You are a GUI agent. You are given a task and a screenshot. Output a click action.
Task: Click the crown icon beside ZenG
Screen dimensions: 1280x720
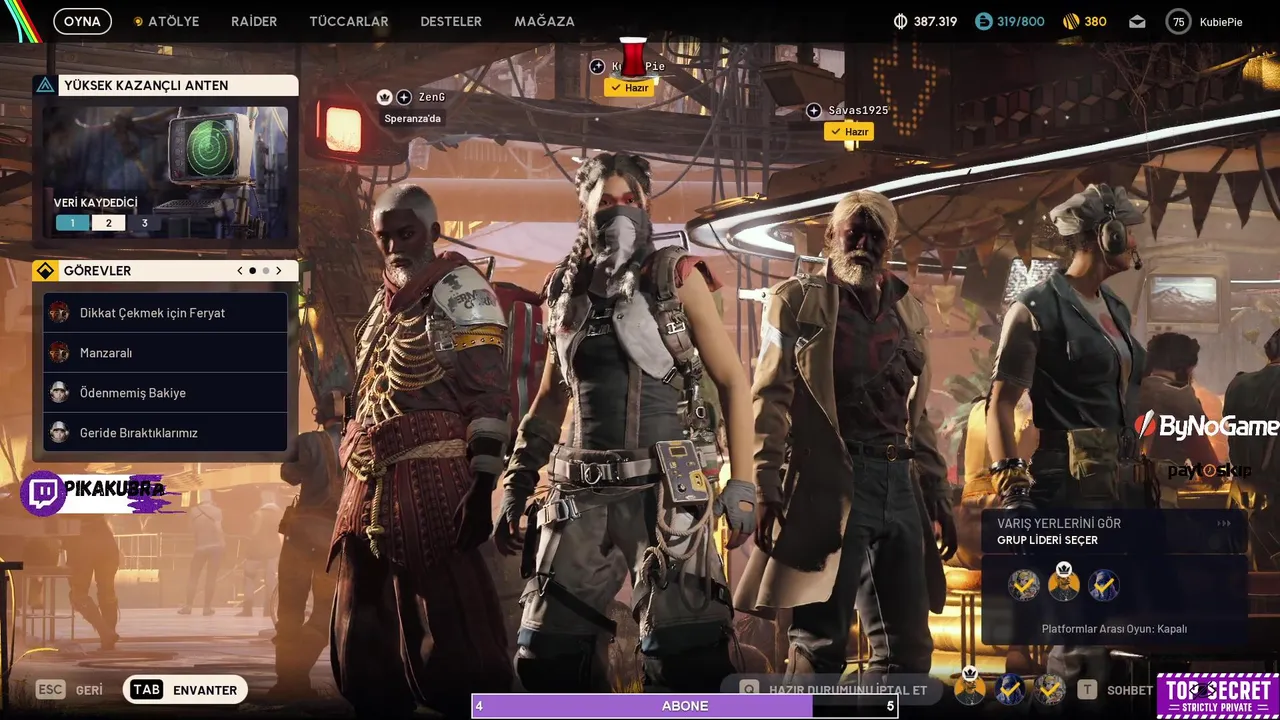click(x=384, y=97)
